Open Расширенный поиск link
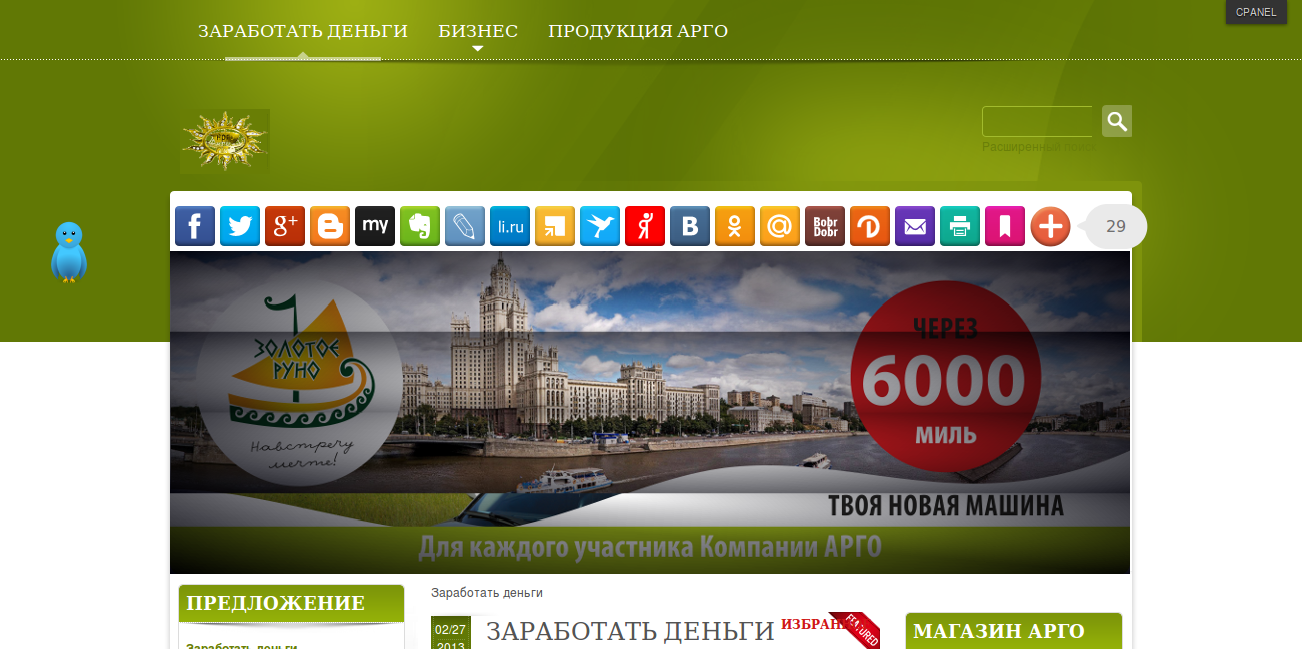 1039,147
